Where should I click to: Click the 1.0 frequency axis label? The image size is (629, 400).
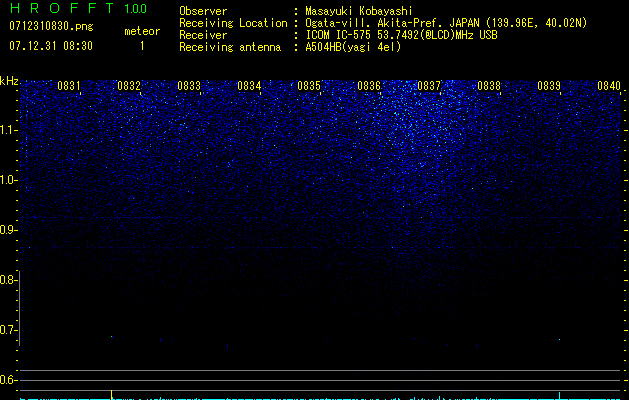8,180
